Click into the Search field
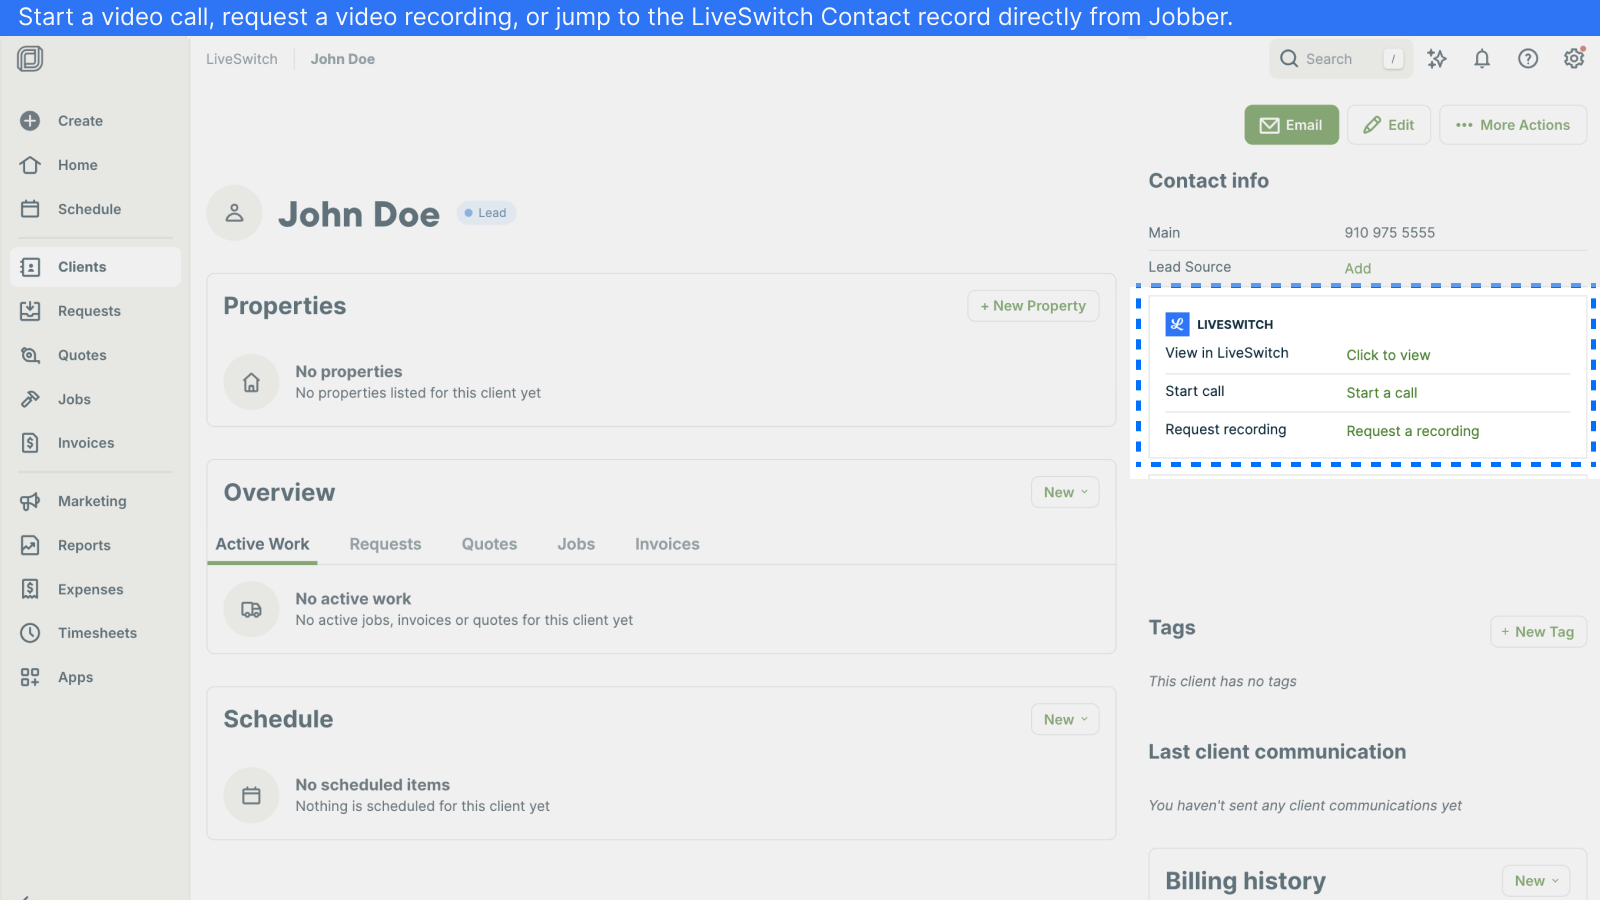Screen dimensions: 1600x900 pyautogui.click(x=1341, y=59)
